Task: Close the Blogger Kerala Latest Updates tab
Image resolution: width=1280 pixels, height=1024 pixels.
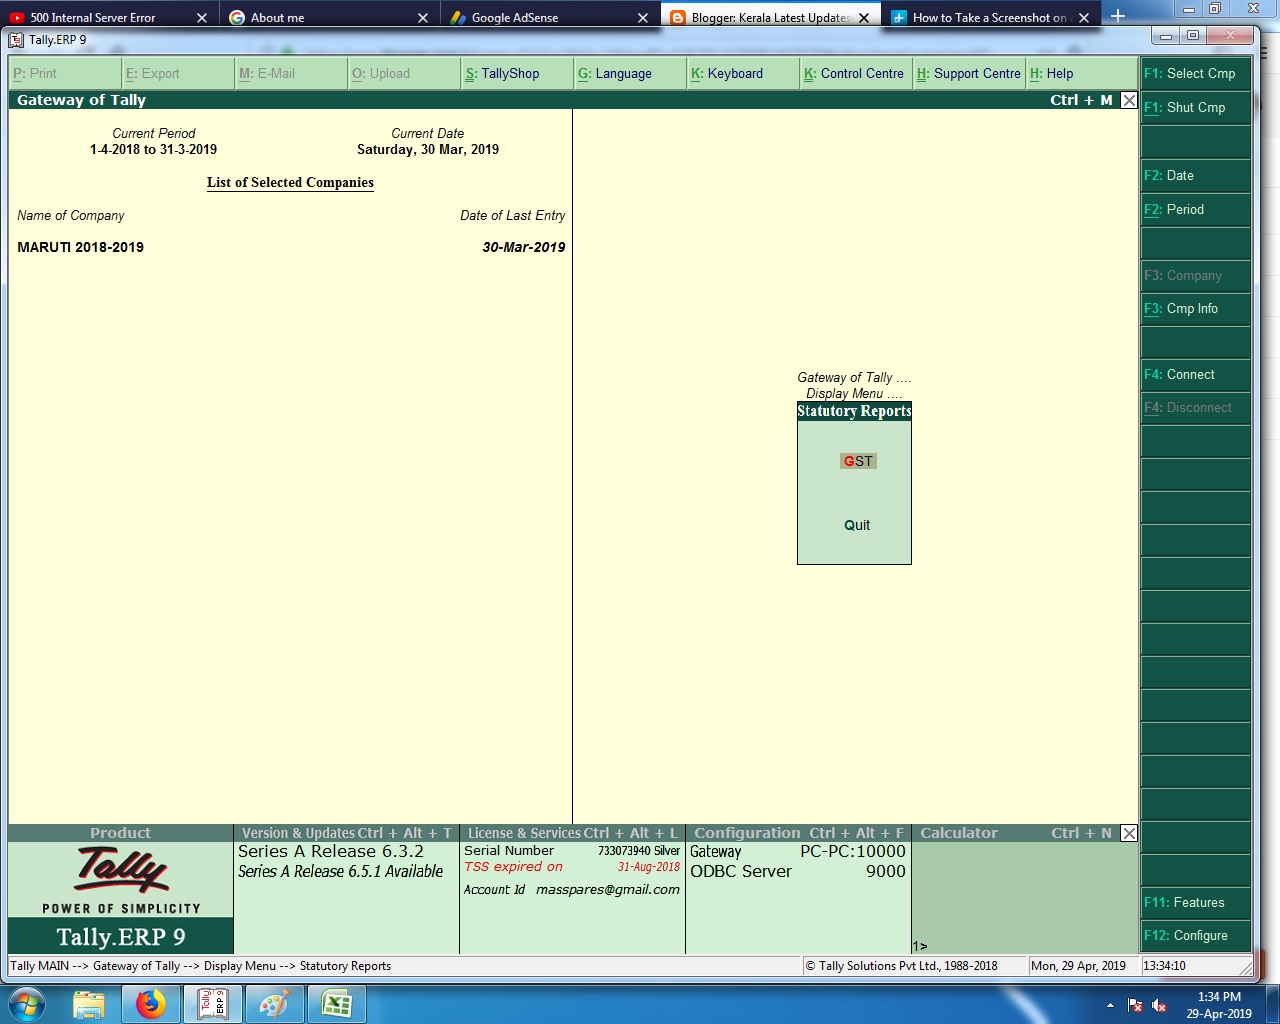Action: tap(864, 18)
